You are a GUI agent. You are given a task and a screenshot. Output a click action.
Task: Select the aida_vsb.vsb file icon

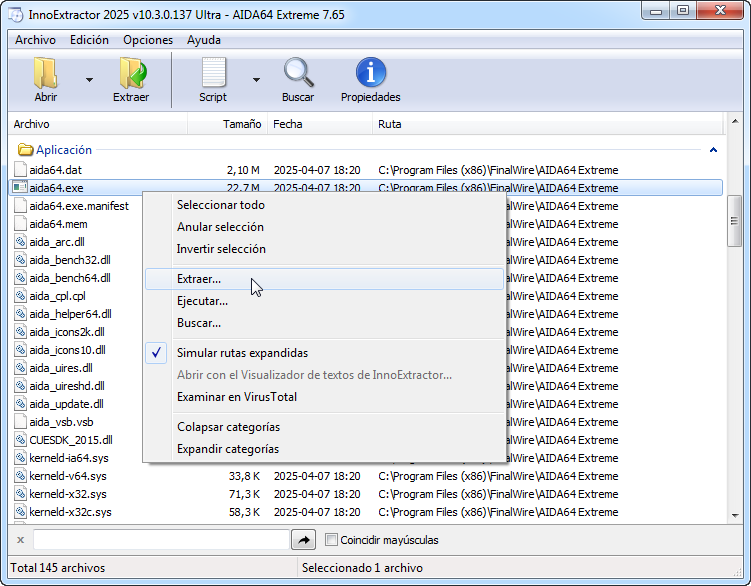pos(20,422)
